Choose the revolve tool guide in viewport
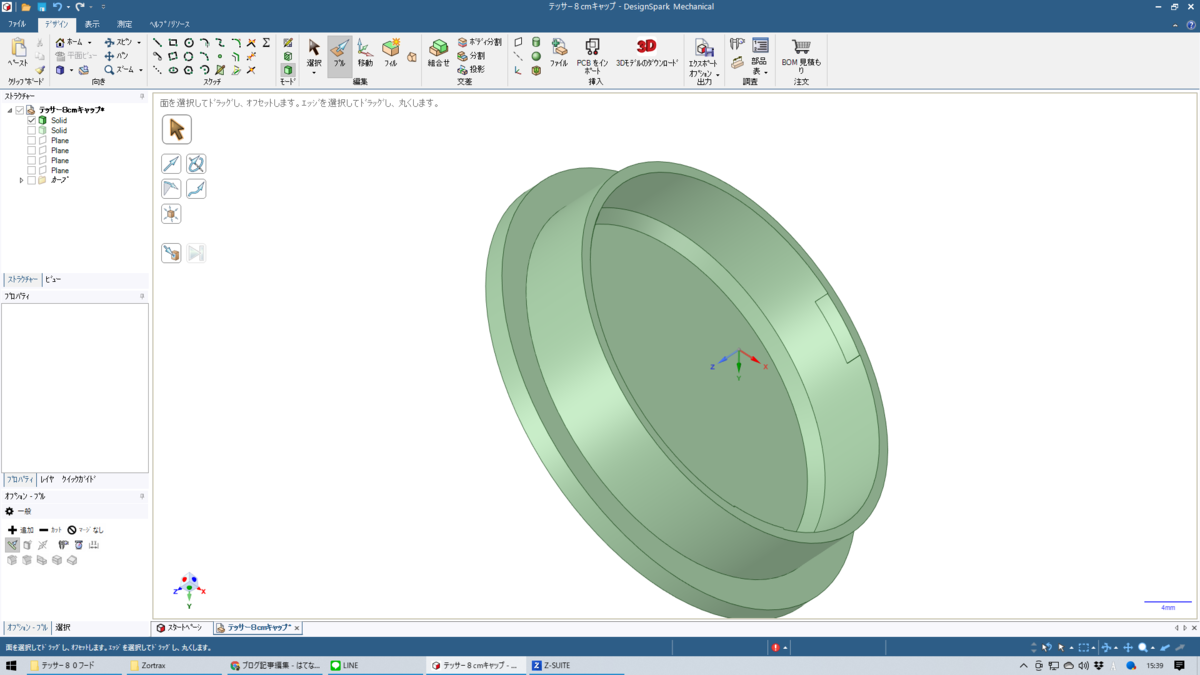1200x675 pixels. [x=196, y=164]
